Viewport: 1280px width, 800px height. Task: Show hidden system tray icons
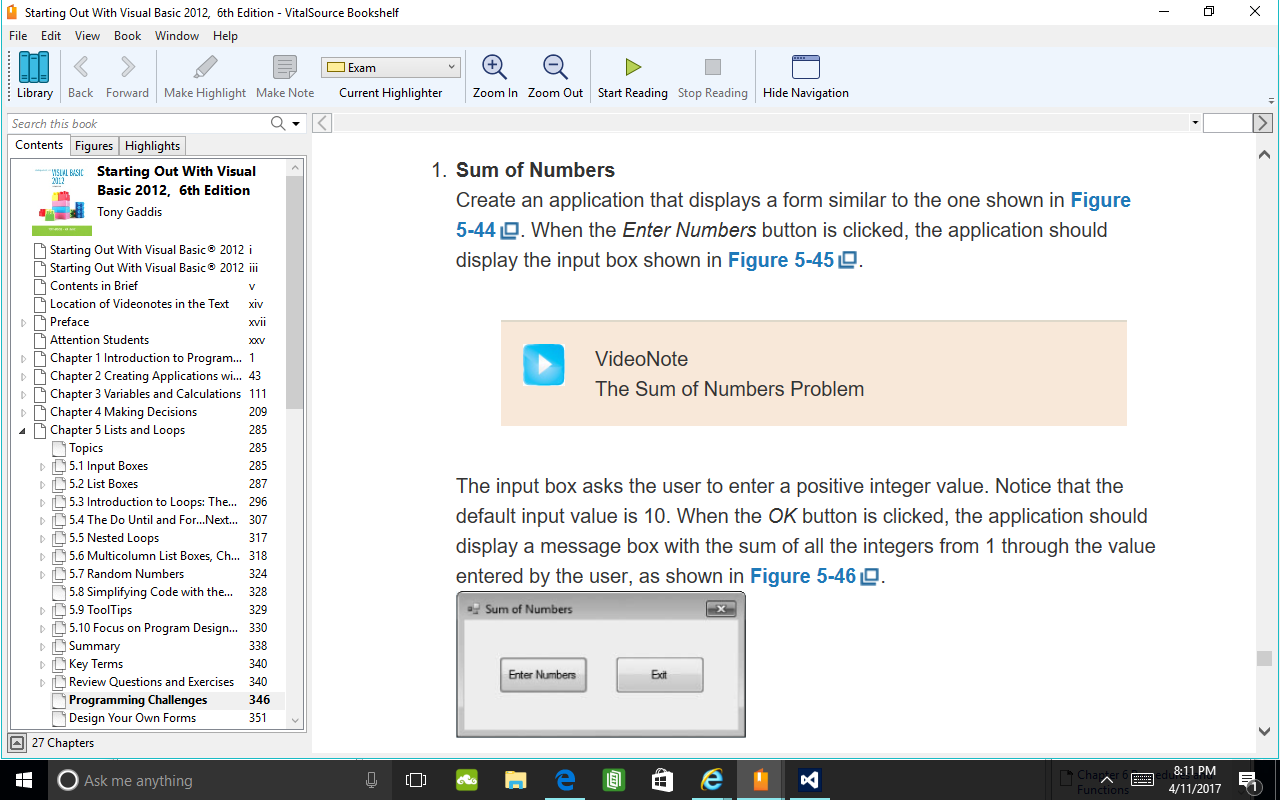point(1107,780)
